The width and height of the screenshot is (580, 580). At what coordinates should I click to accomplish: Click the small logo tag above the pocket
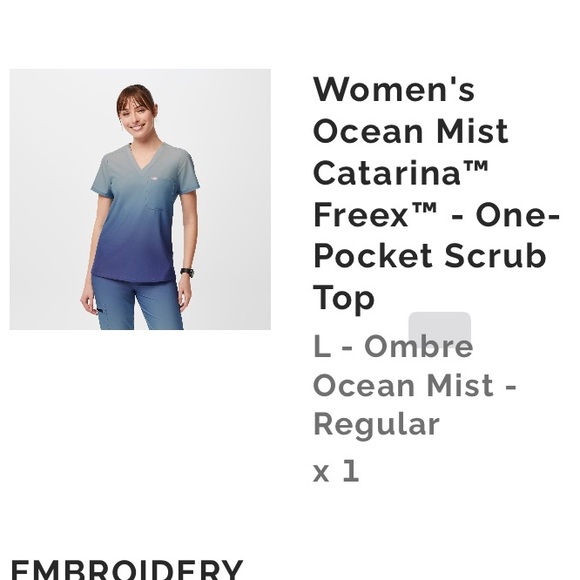(154, 178)
